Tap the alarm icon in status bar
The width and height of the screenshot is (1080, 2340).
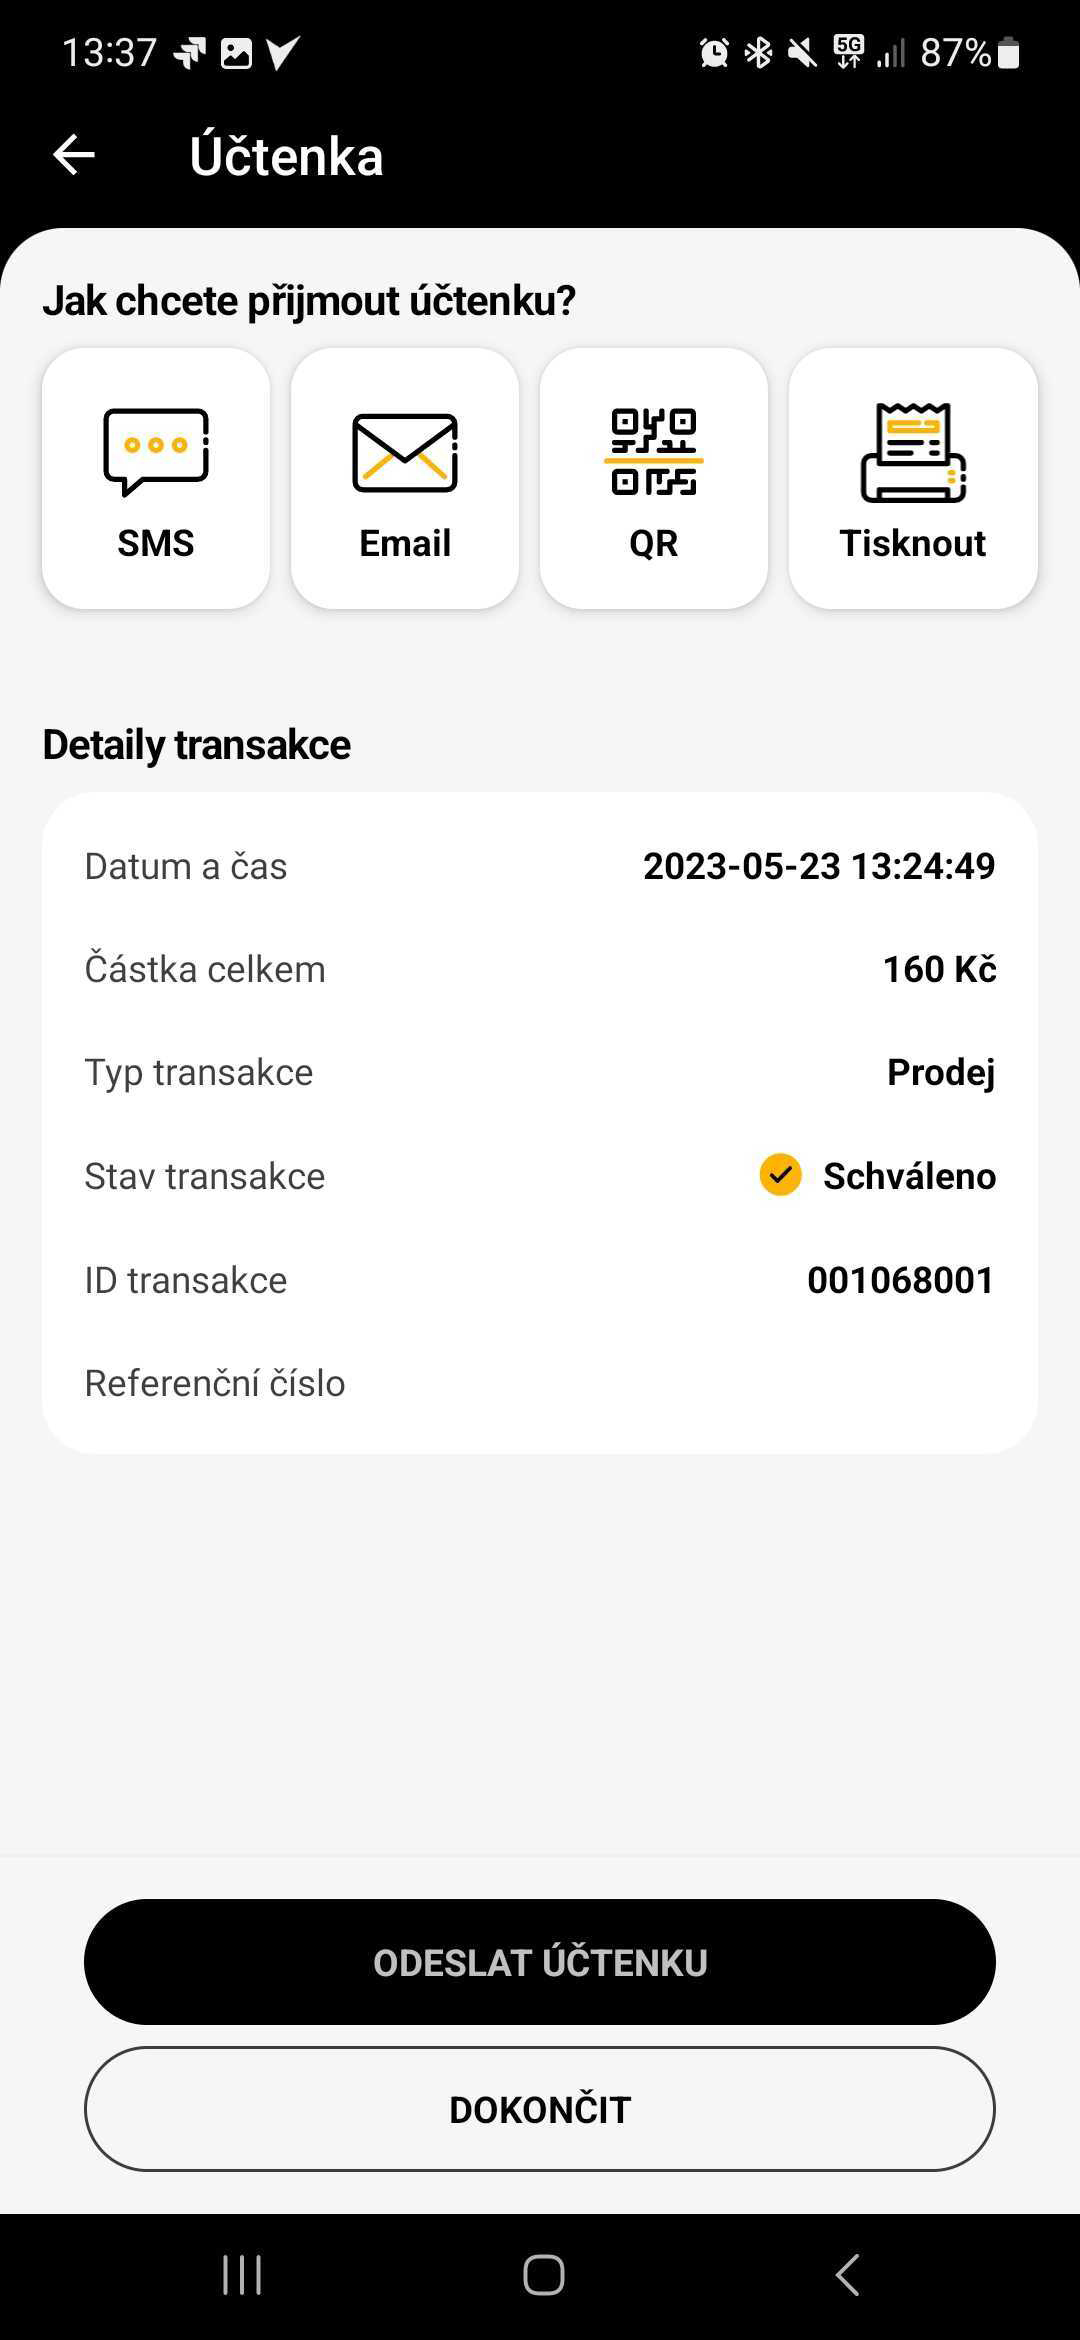(x=714, y=52)
